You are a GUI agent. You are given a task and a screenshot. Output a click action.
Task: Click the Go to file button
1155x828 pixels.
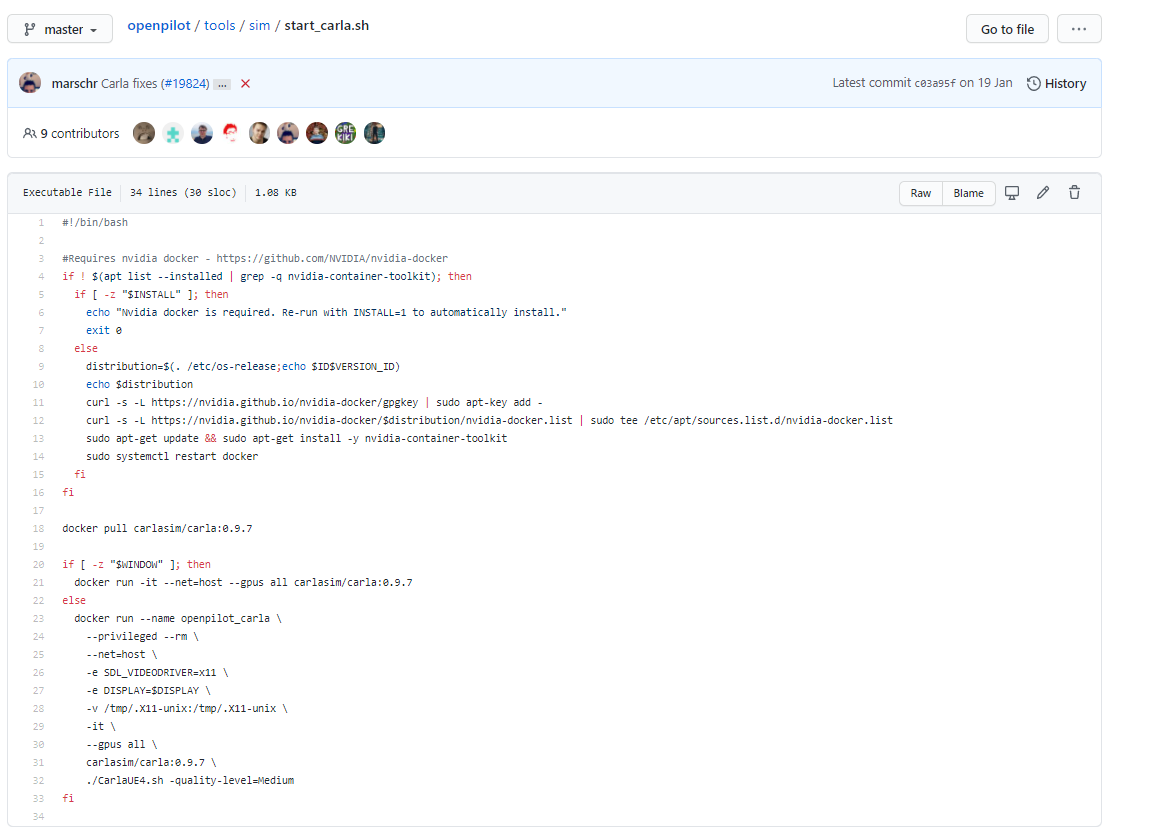tap(1007, 29)
